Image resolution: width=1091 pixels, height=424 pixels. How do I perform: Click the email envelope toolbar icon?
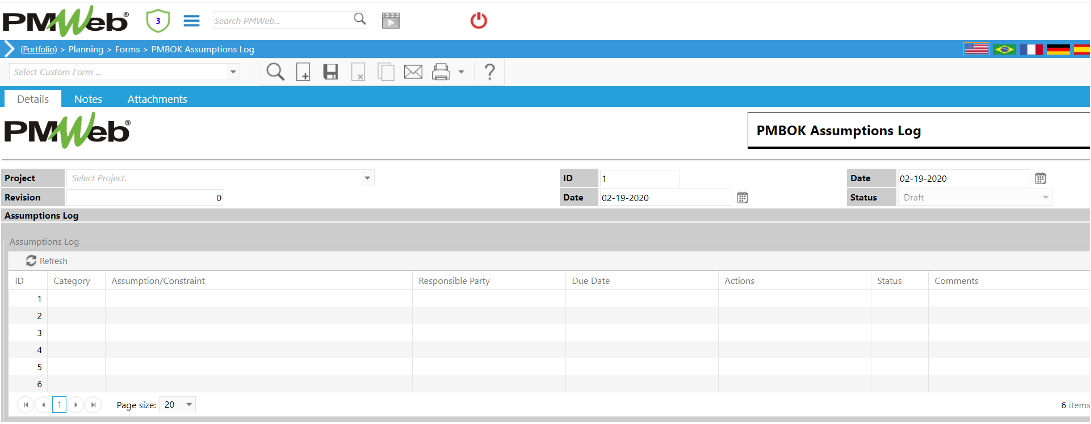413,72
